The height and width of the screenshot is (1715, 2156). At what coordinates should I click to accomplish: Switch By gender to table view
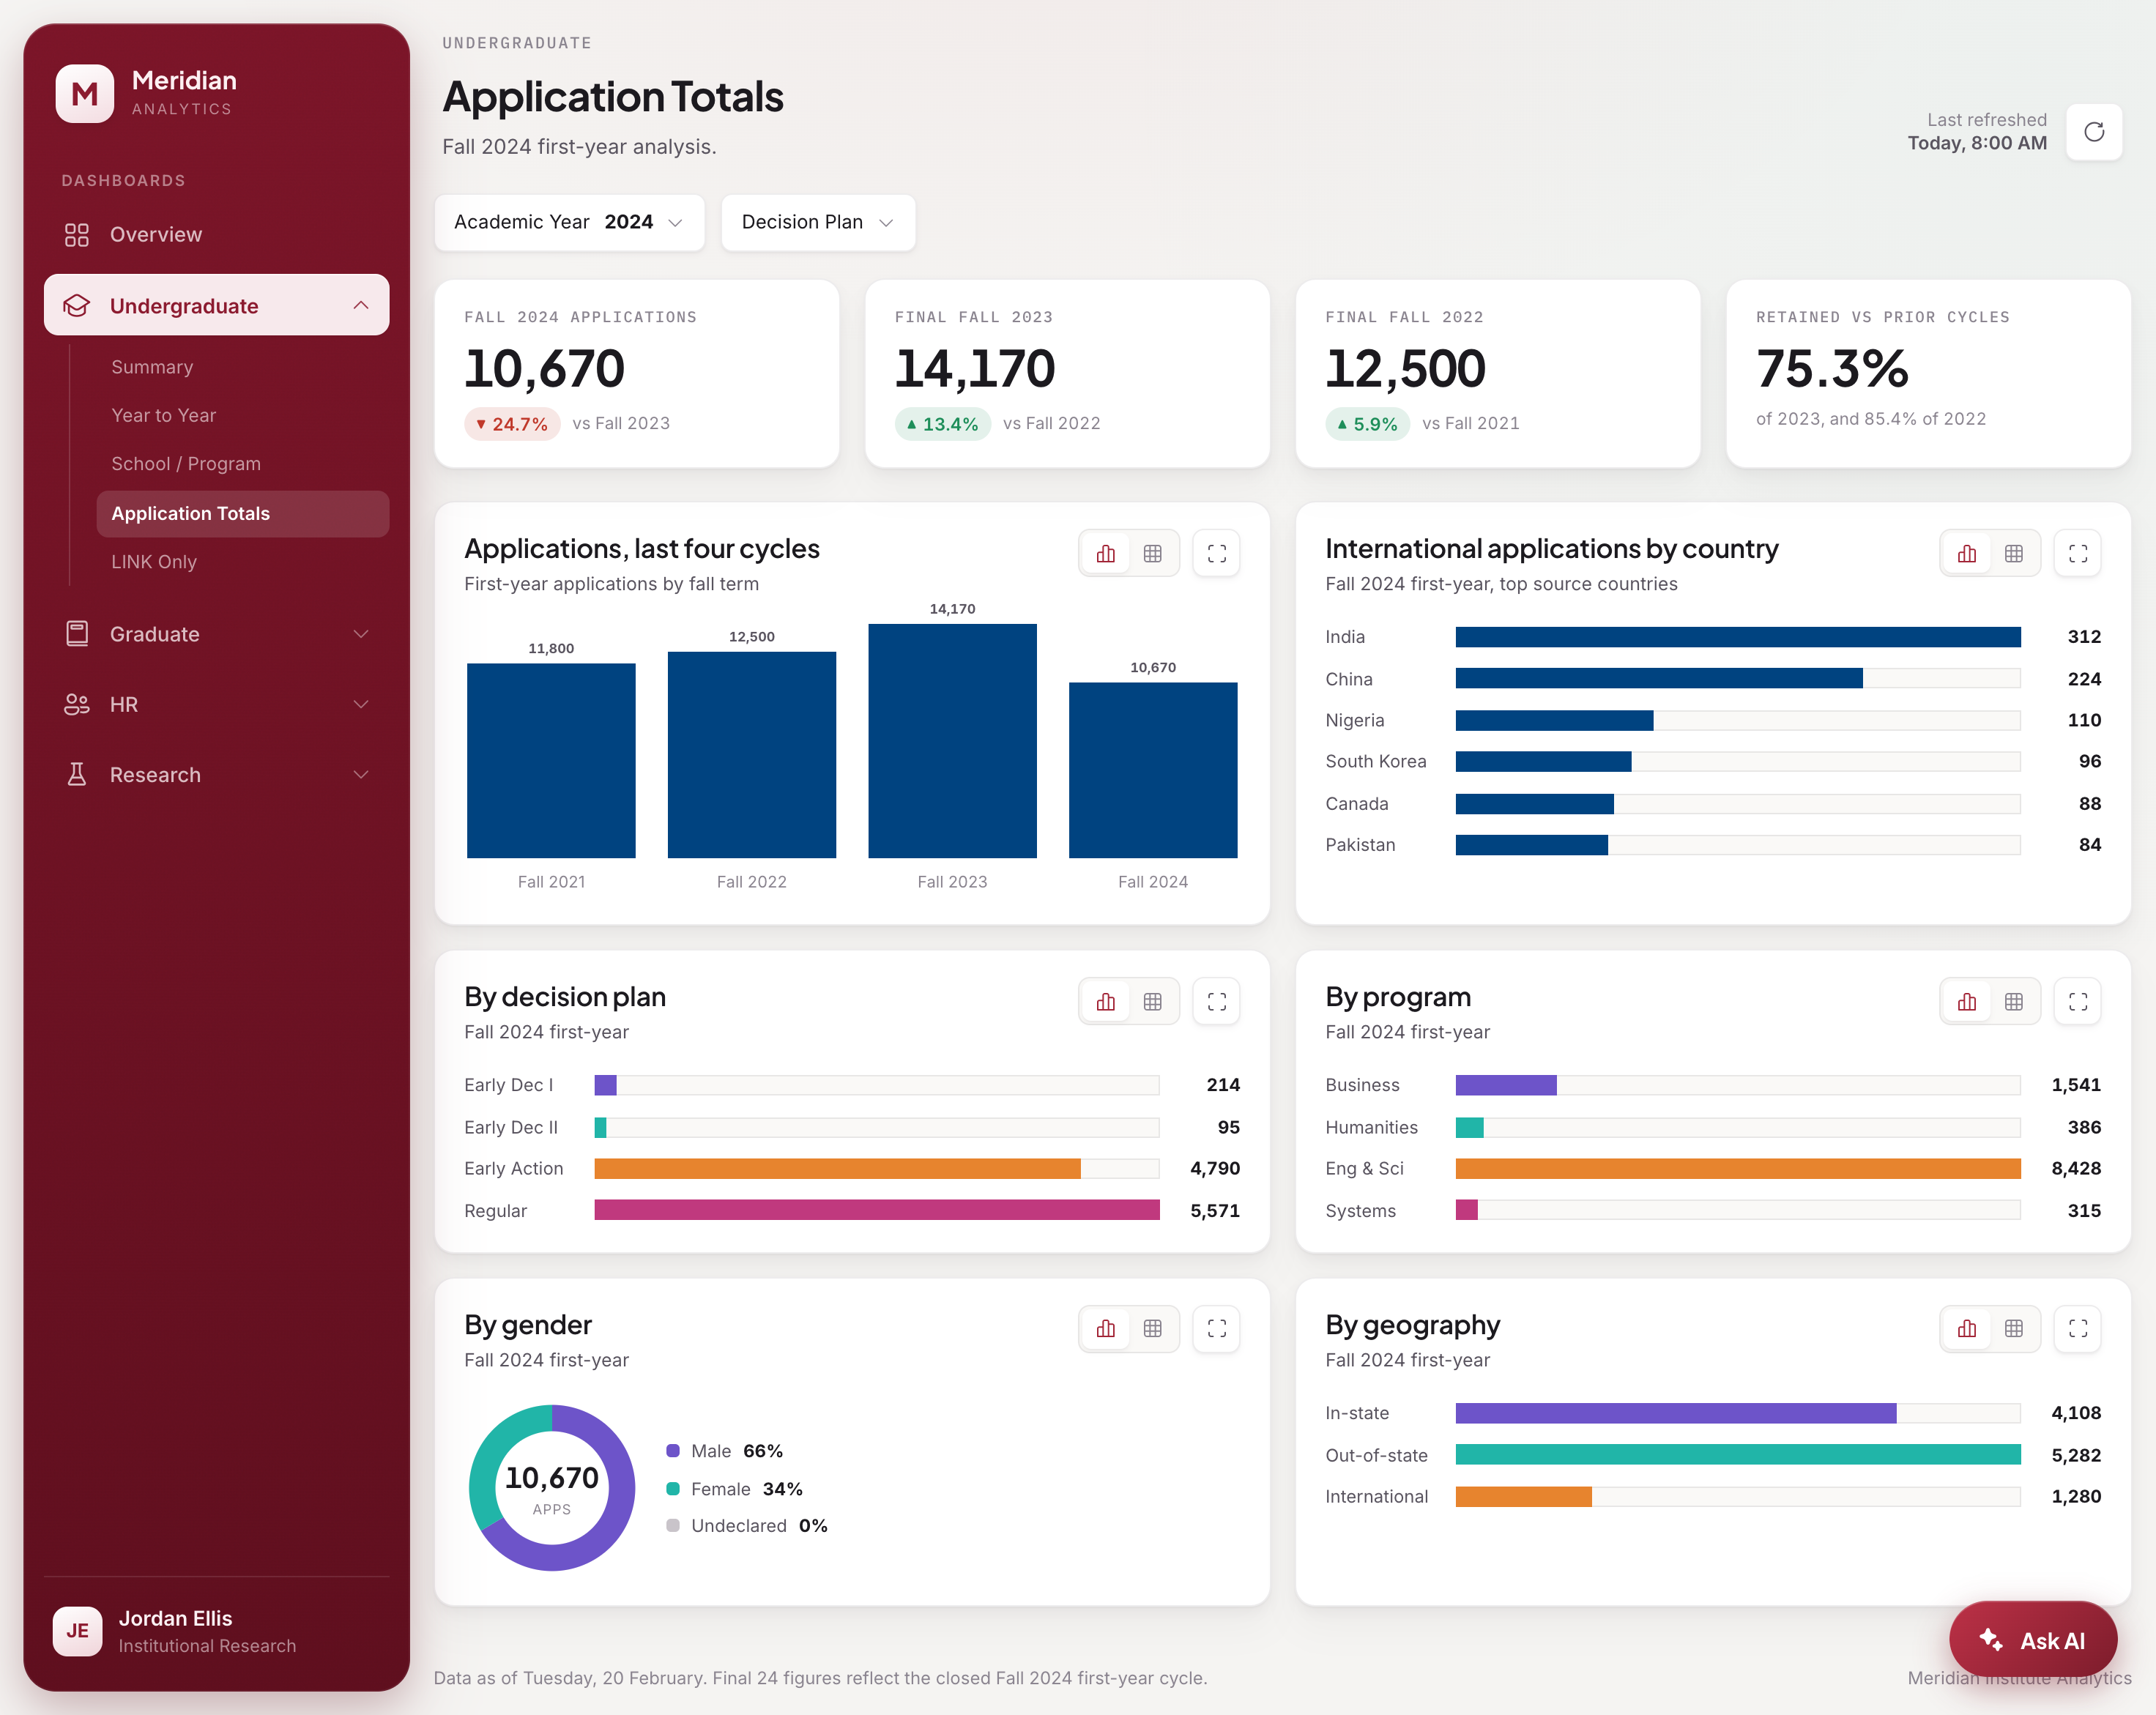1153,1329
